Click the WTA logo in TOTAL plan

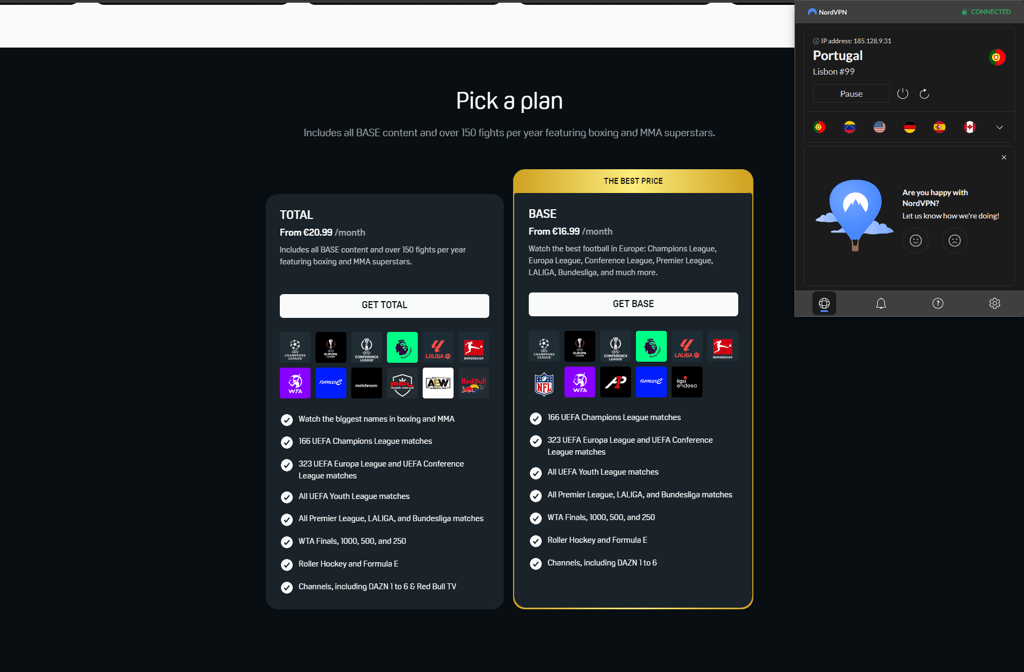coord(295,383)
